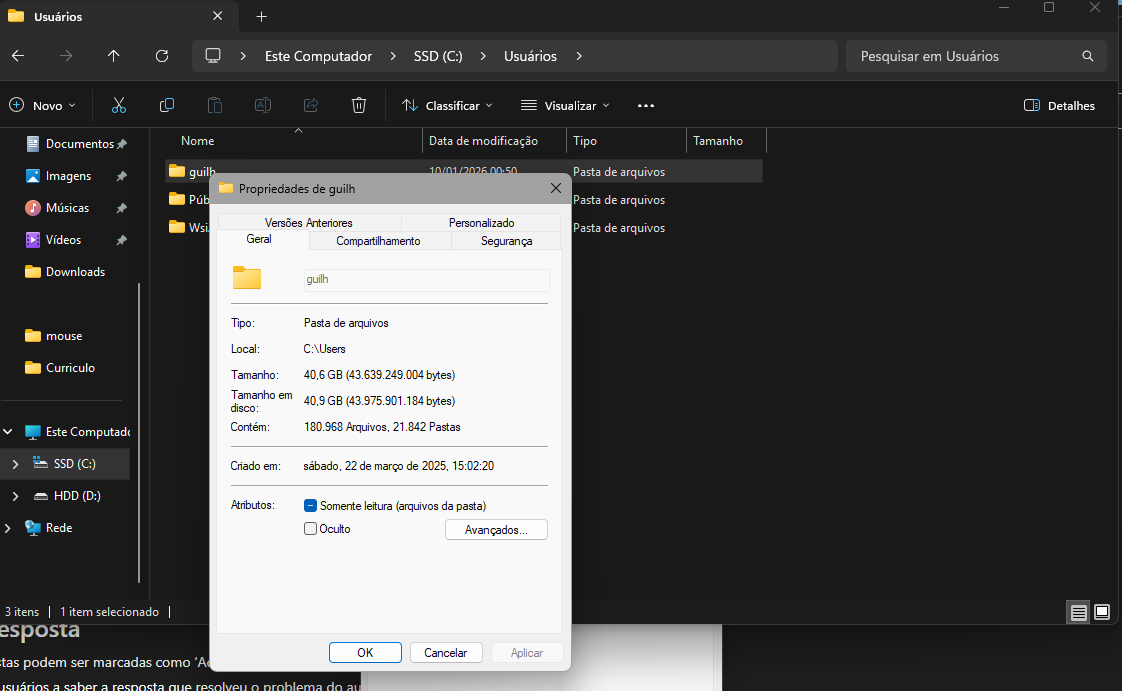This screenshot has width=1122, height=691.
Task: Open the Visualizar dropdown
Action: [x=565, y=105]
